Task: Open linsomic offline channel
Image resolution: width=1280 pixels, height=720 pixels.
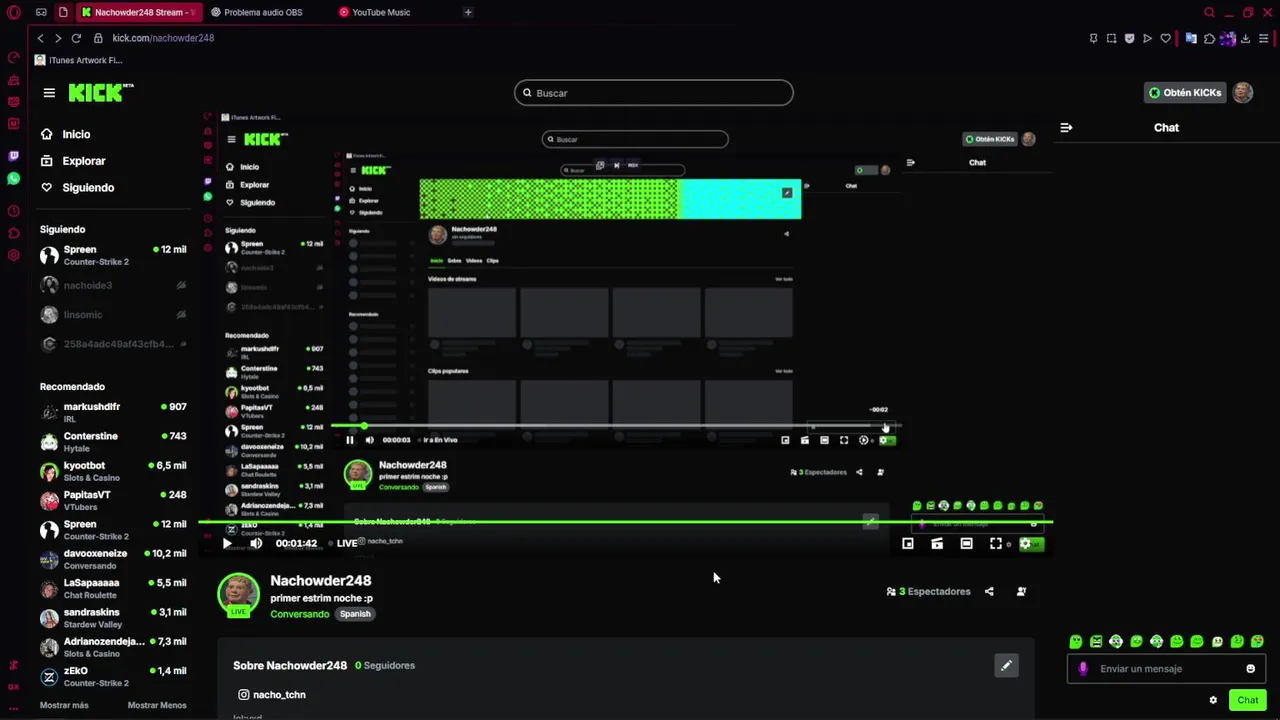Action: pos(113,315)
